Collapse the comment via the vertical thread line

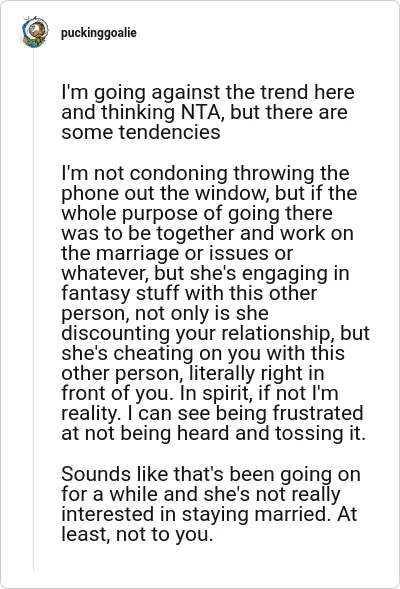(x=33, y=310)
